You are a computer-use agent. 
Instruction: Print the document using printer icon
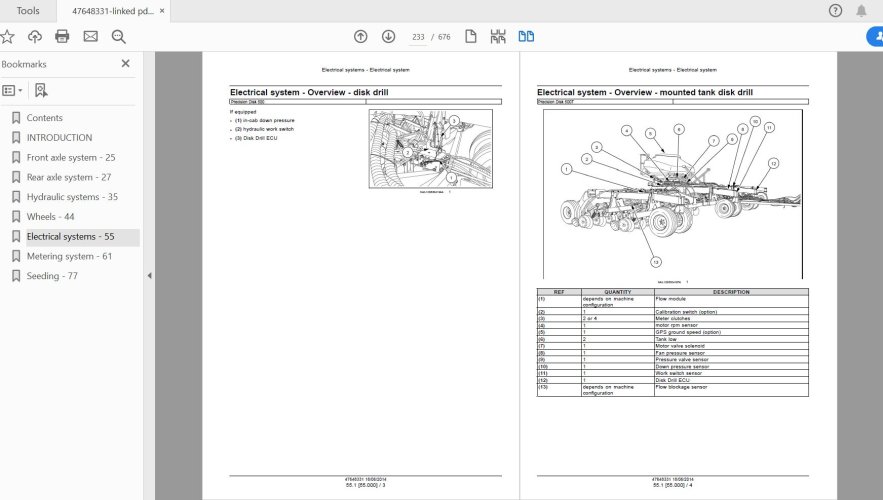point(62,37)
